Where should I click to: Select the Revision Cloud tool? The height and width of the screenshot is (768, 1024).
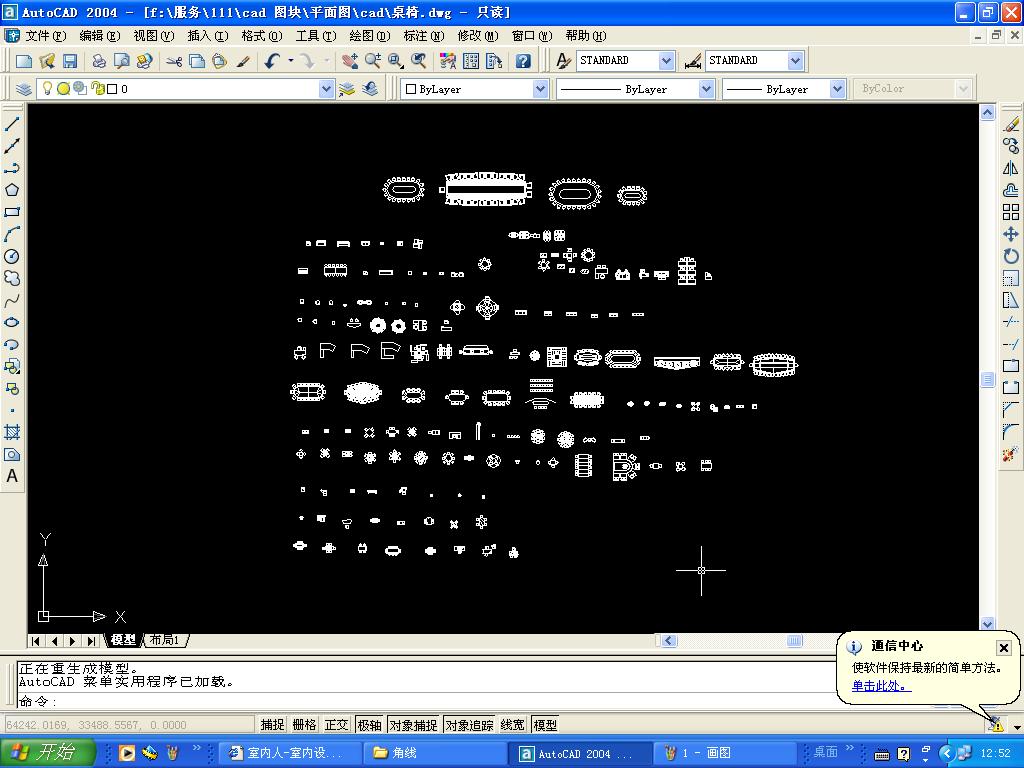tap(12, 279)
